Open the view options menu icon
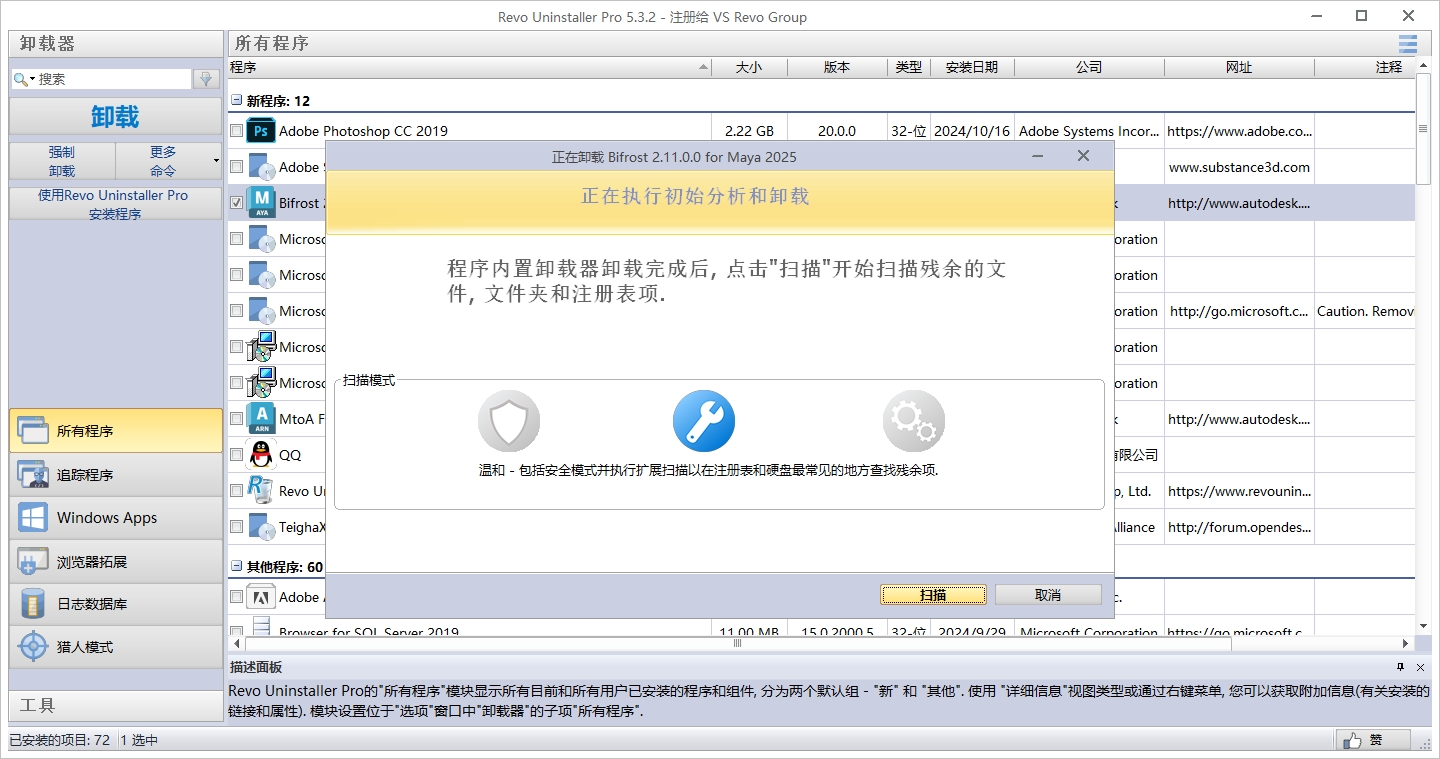The height and width of the screenshot is (759, 1440). point(1408,44)
